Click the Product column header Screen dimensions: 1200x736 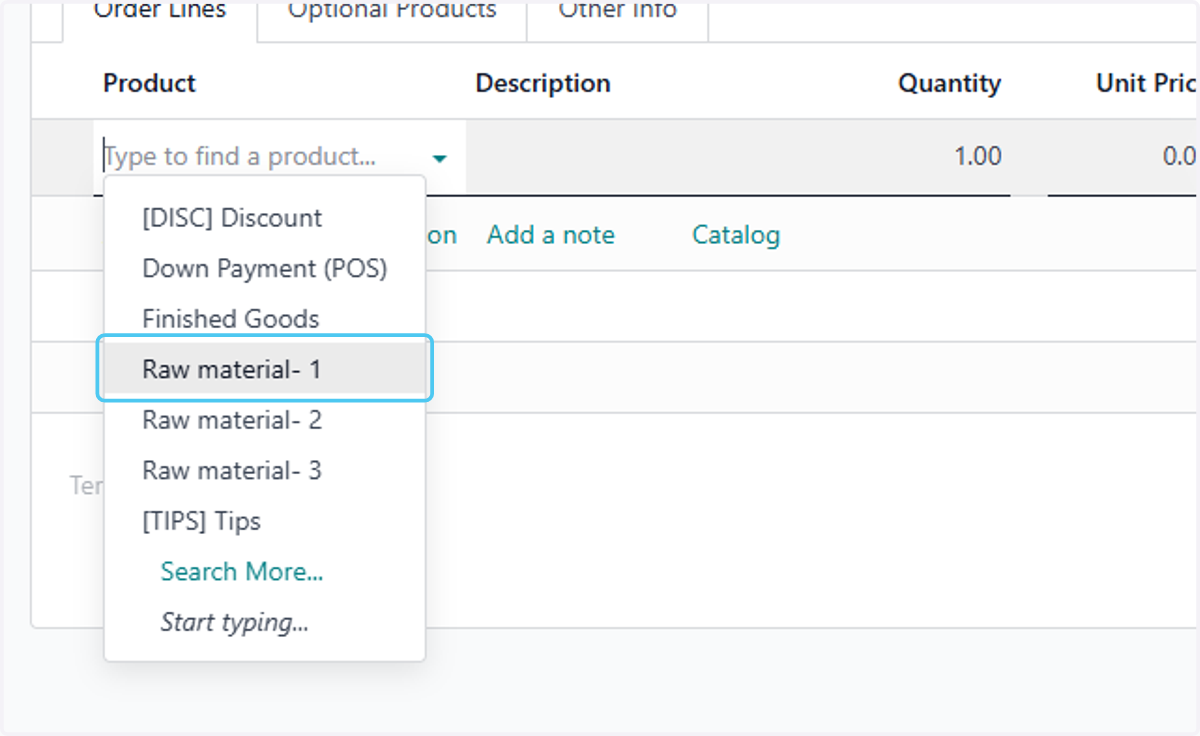click(x=150, y=83)
